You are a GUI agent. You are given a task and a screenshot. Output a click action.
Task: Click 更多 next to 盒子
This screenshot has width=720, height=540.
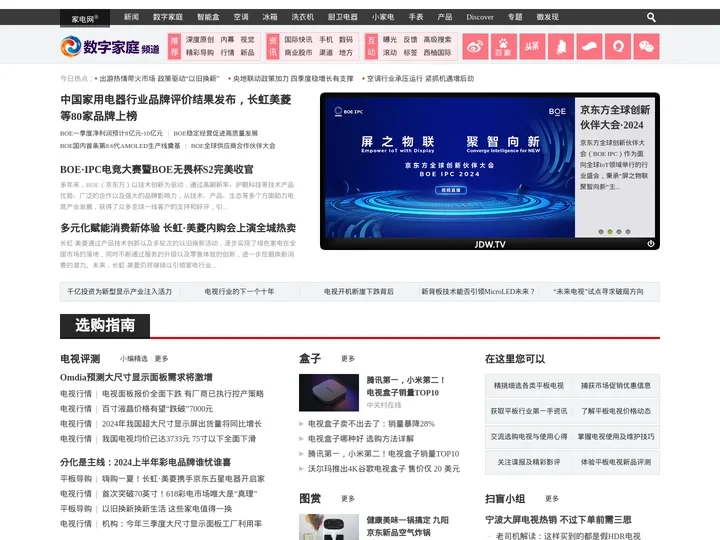tap(348, 359)
